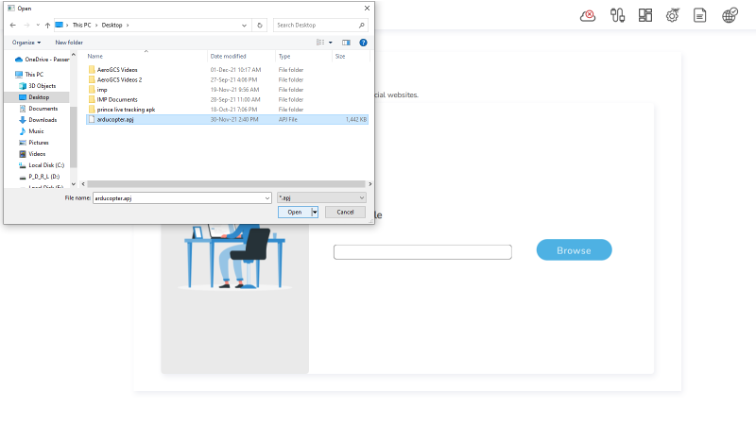Click the firmware file path field beside Browse

[x=422, y=252]
